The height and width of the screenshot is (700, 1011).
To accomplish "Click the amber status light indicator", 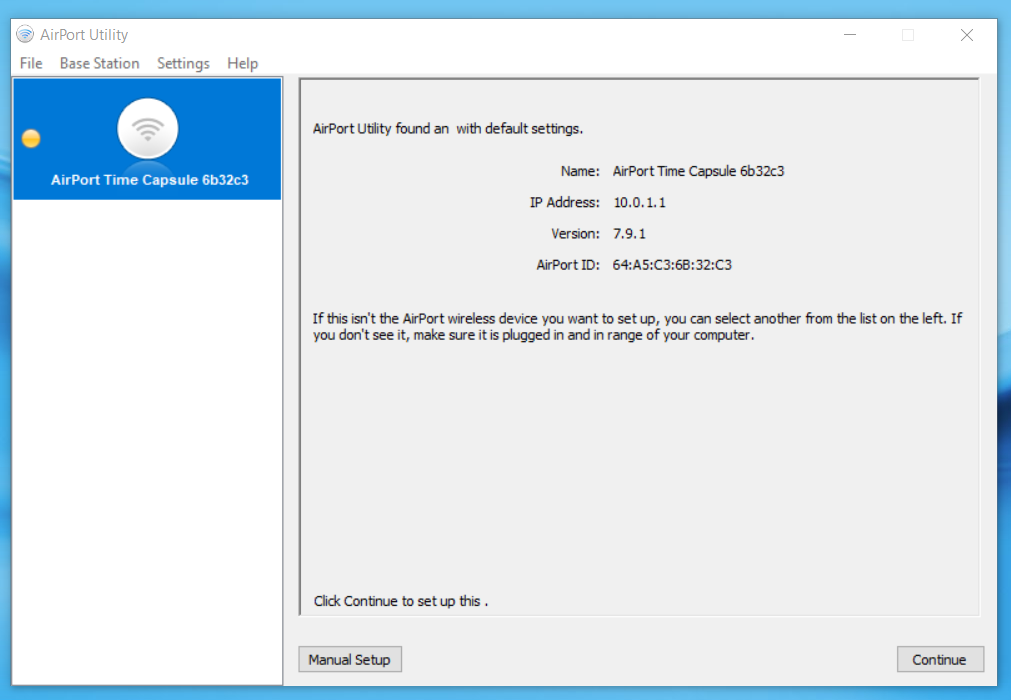I will pyautogui.click(x=31, y=139).
